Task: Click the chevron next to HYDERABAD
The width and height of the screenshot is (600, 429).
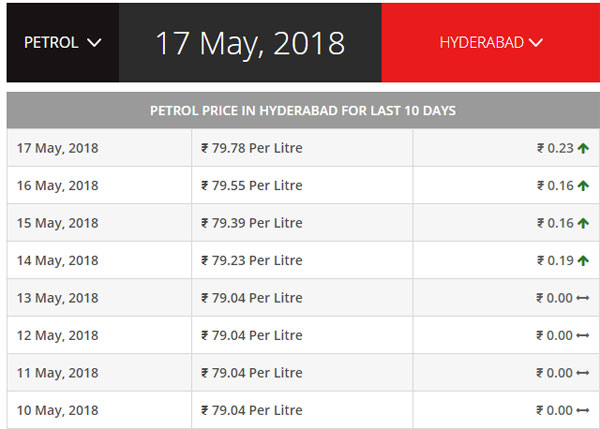Action: tap(536, 42)
